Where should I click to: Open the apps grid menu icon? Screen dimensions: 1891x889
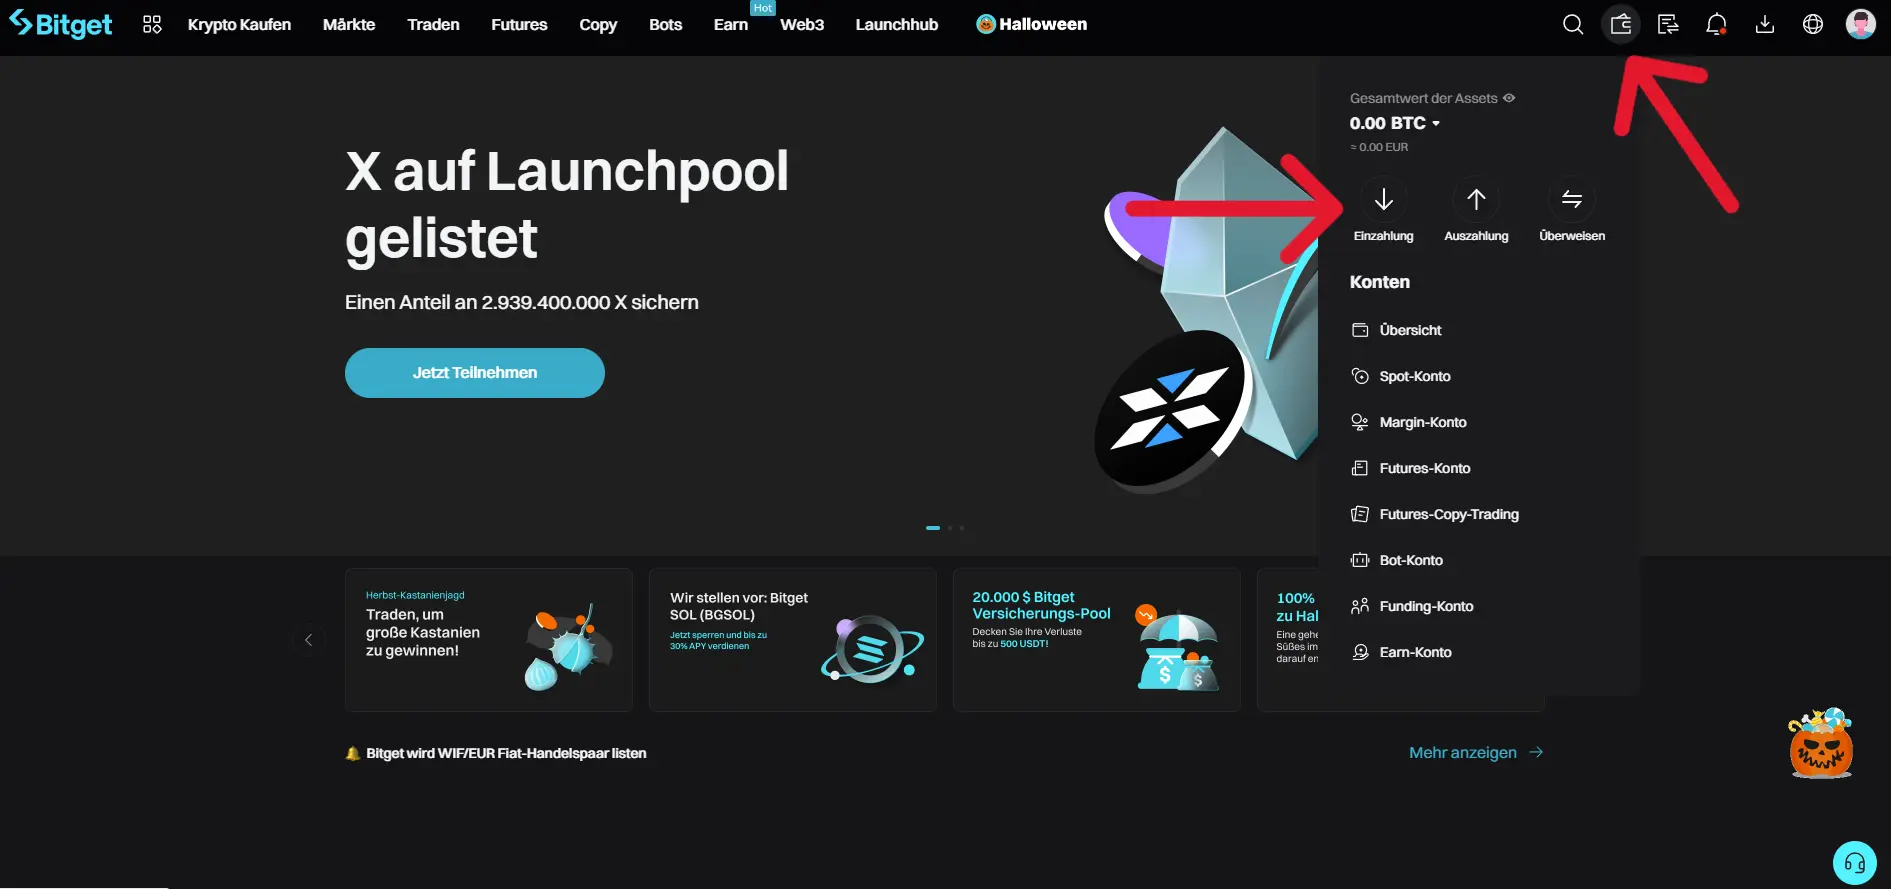tap(152, 24)
